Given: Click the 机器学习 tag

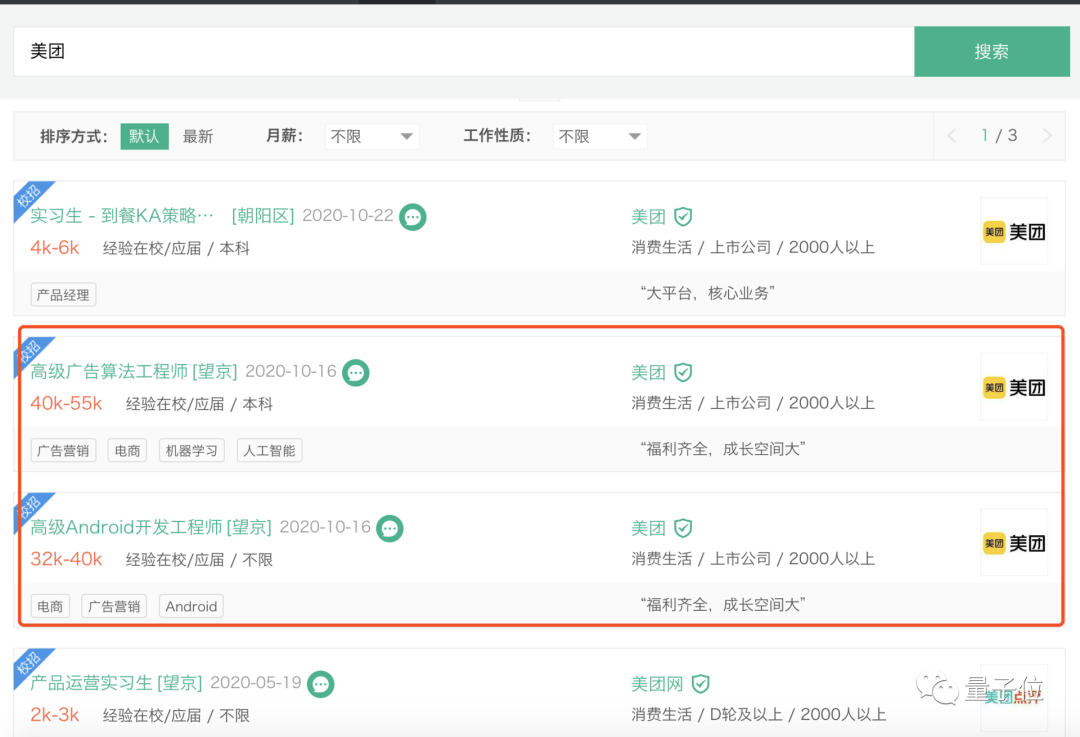Looking at the screenshot, I should [191, 451].
